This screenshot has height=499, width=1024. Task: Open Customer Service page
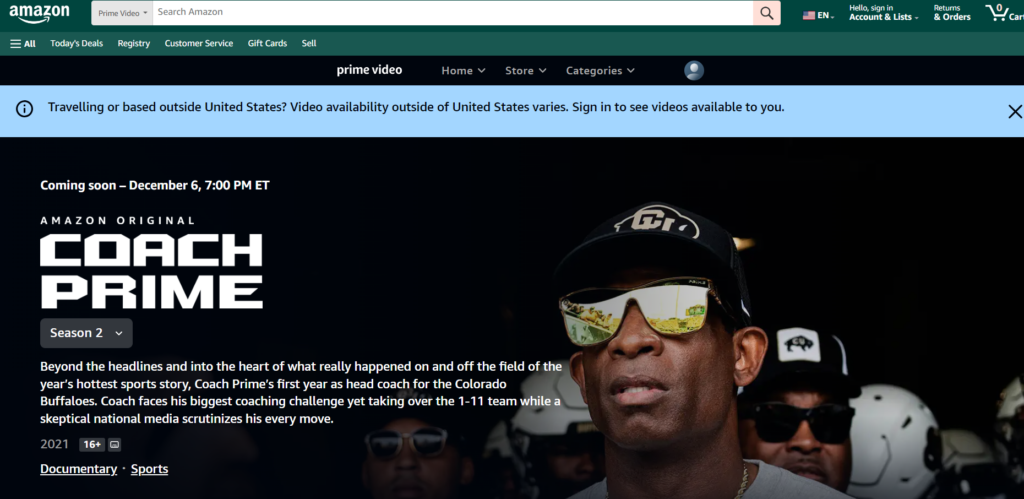click(x=199, y=44)
